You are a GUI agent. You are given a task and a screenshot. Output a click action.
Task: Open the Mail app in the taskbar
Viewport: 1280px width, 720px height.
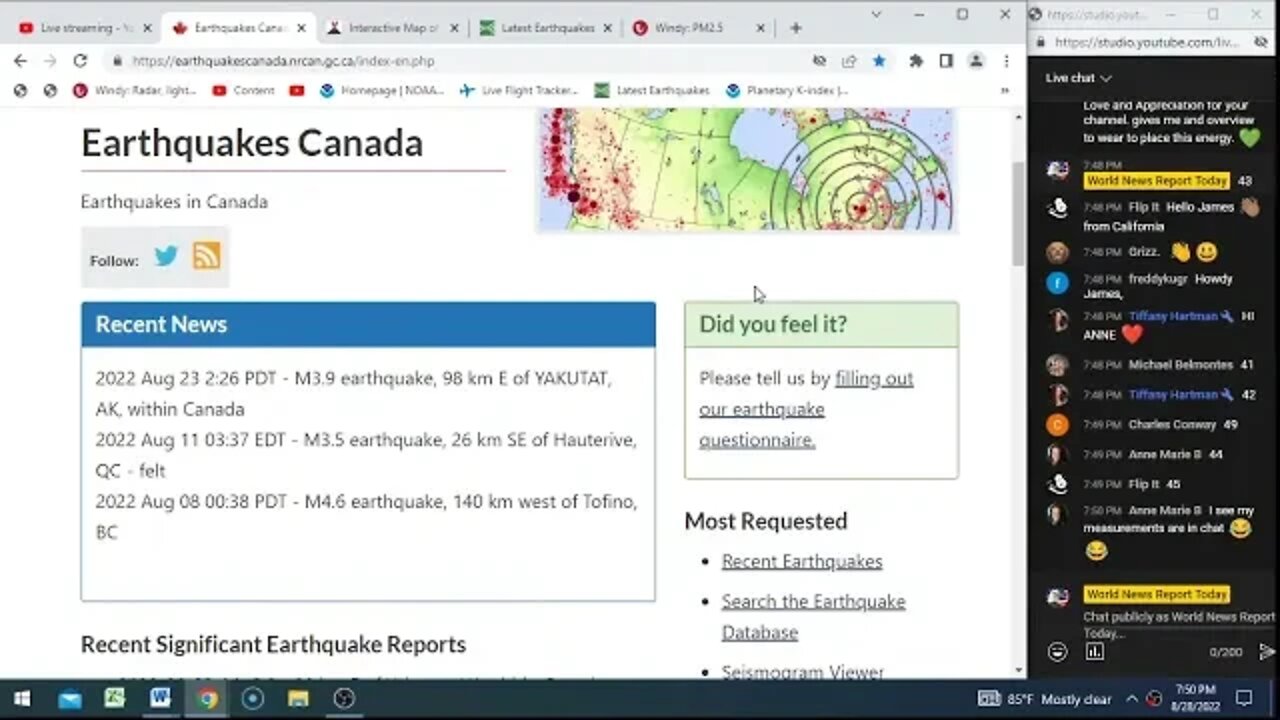[69, 698]
